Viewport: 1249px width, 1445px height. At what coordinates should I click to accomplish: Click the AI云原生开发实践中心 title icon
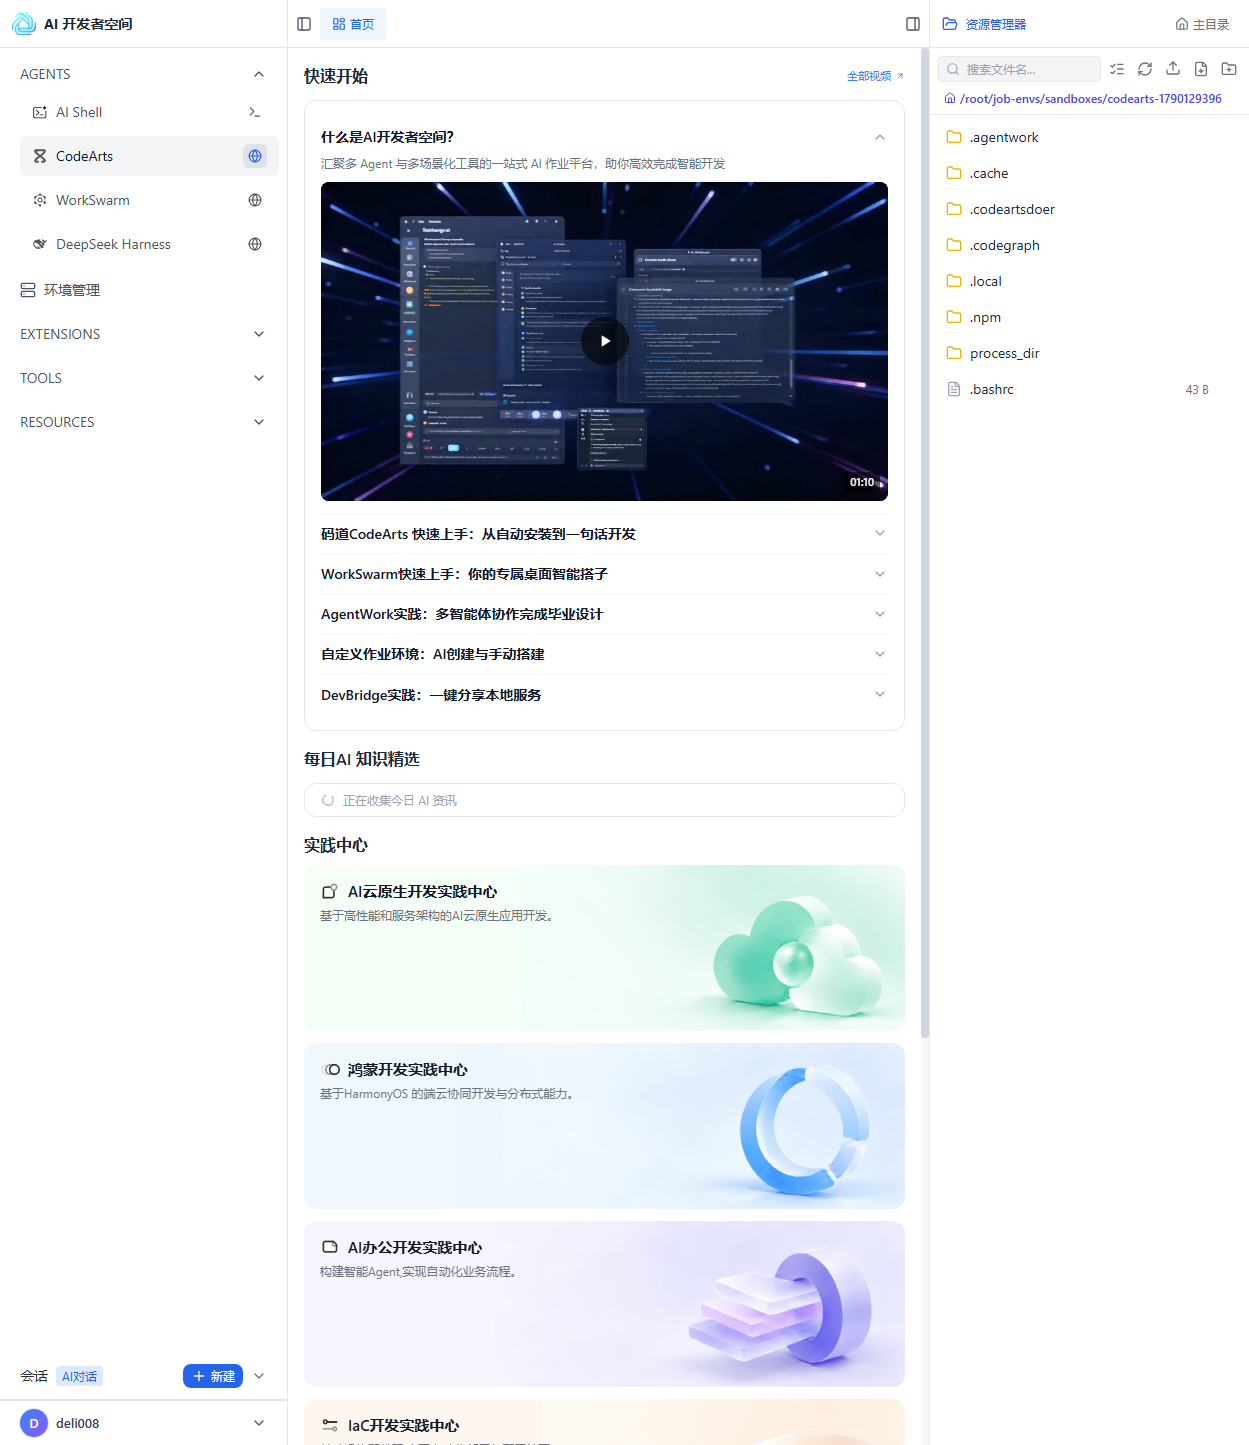tap(329, 891)
